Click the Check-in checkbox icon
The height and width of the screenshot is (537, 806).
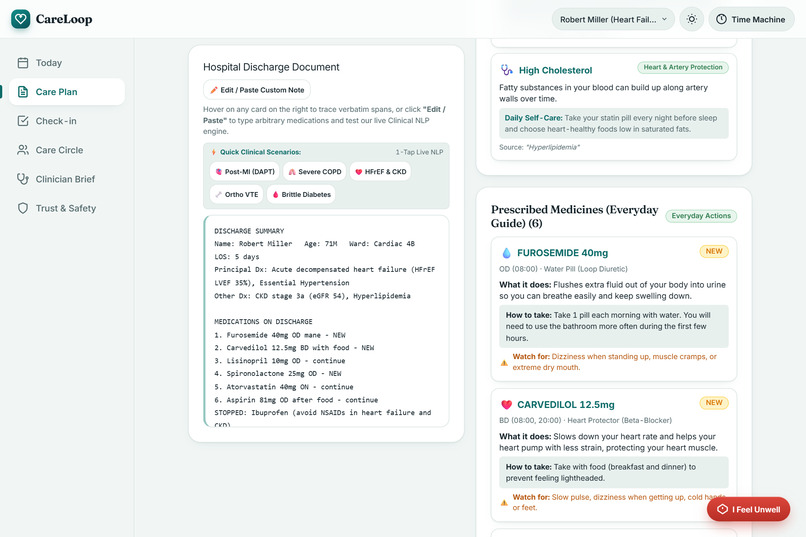click(23, 121)
